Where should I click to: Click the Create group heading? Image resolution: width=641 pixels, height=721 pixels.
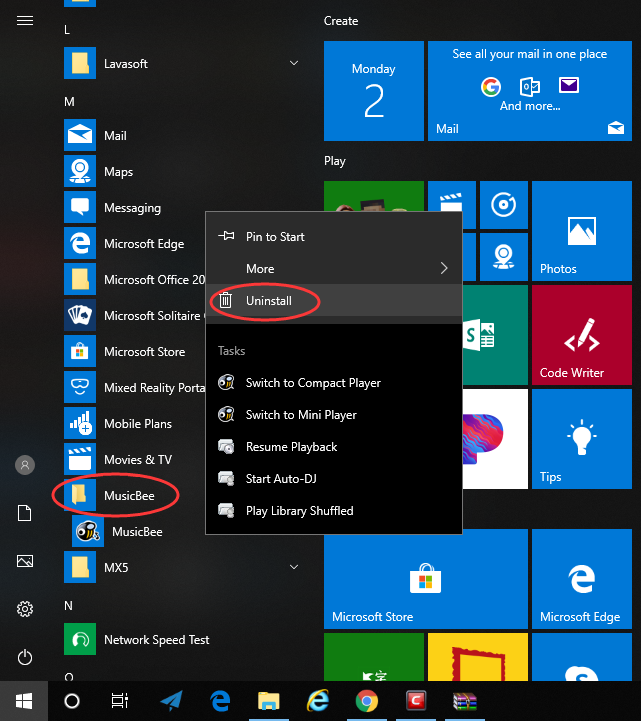tap(341, 21)
